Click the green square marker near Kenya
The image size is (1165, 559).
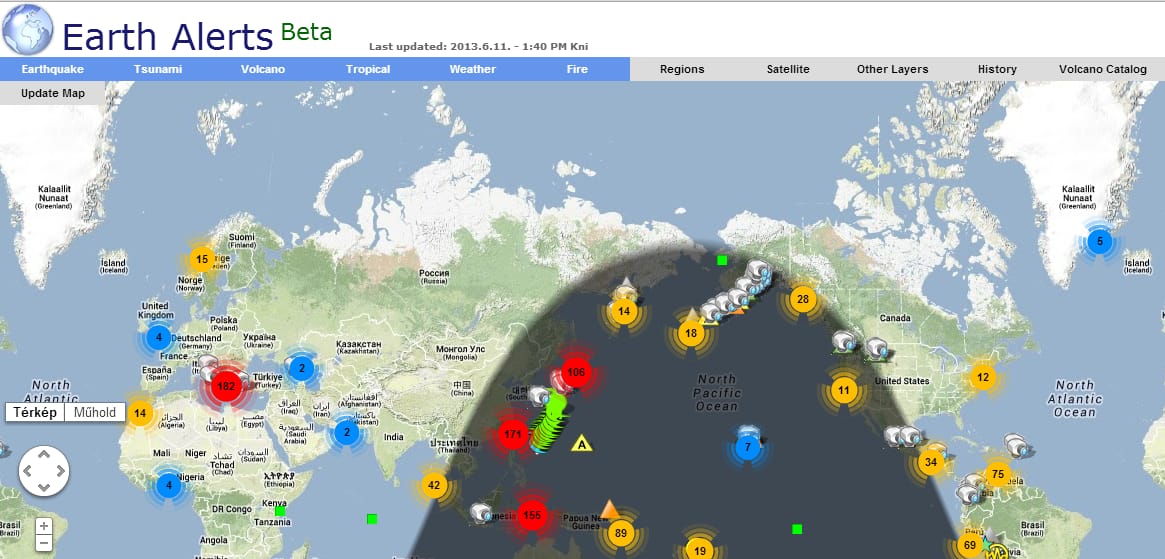point(280,511)
